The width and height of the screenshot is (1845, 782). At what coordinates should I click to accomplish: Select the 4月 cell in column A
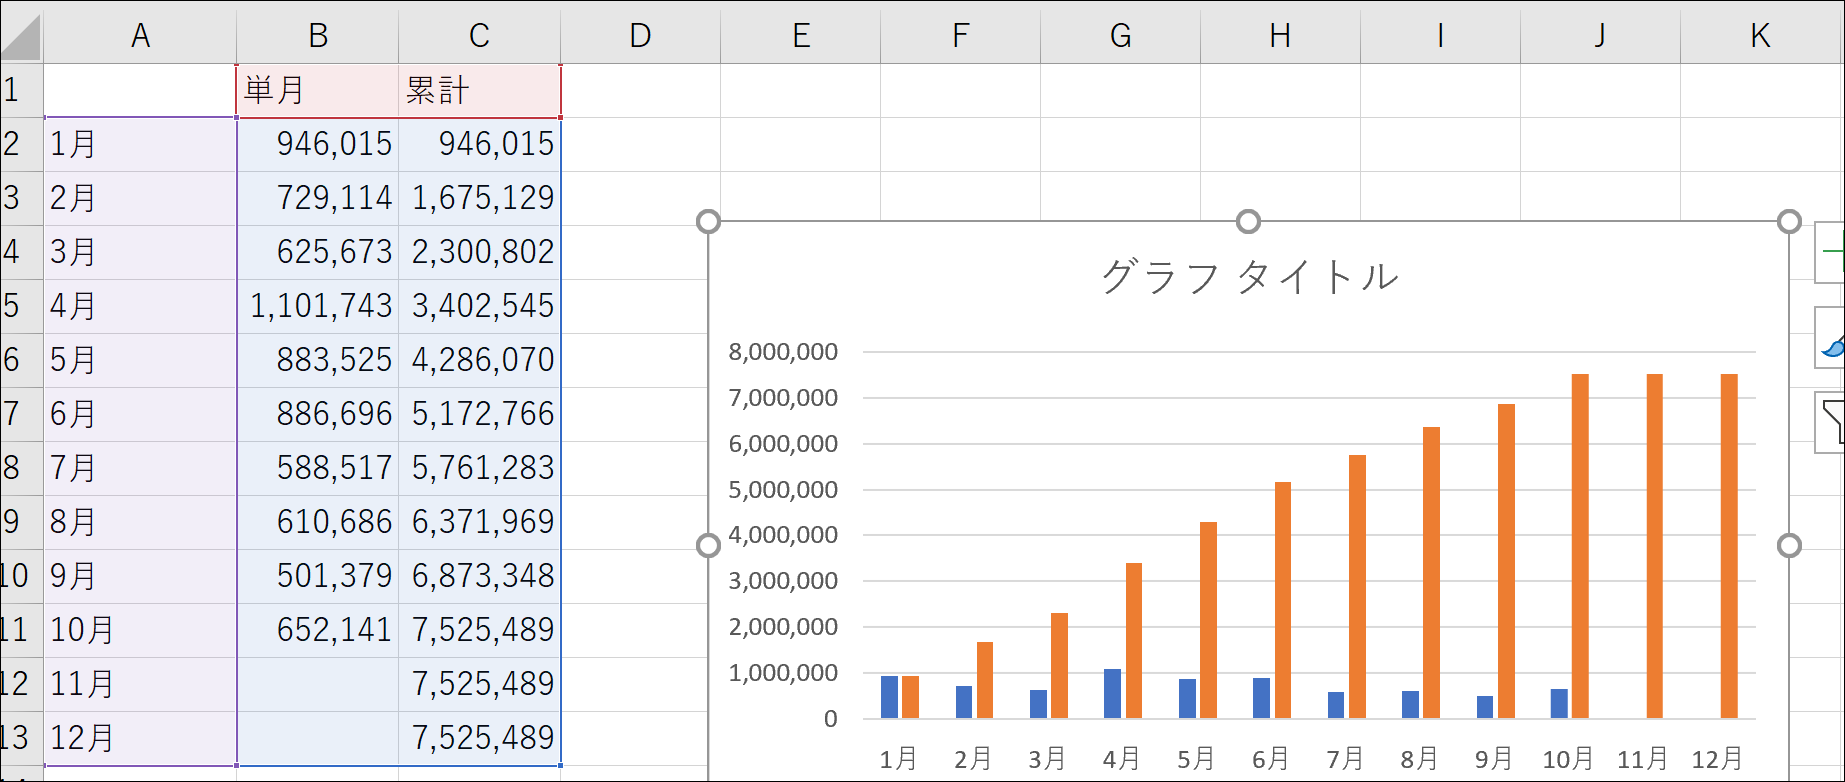[x=140, y=306]
